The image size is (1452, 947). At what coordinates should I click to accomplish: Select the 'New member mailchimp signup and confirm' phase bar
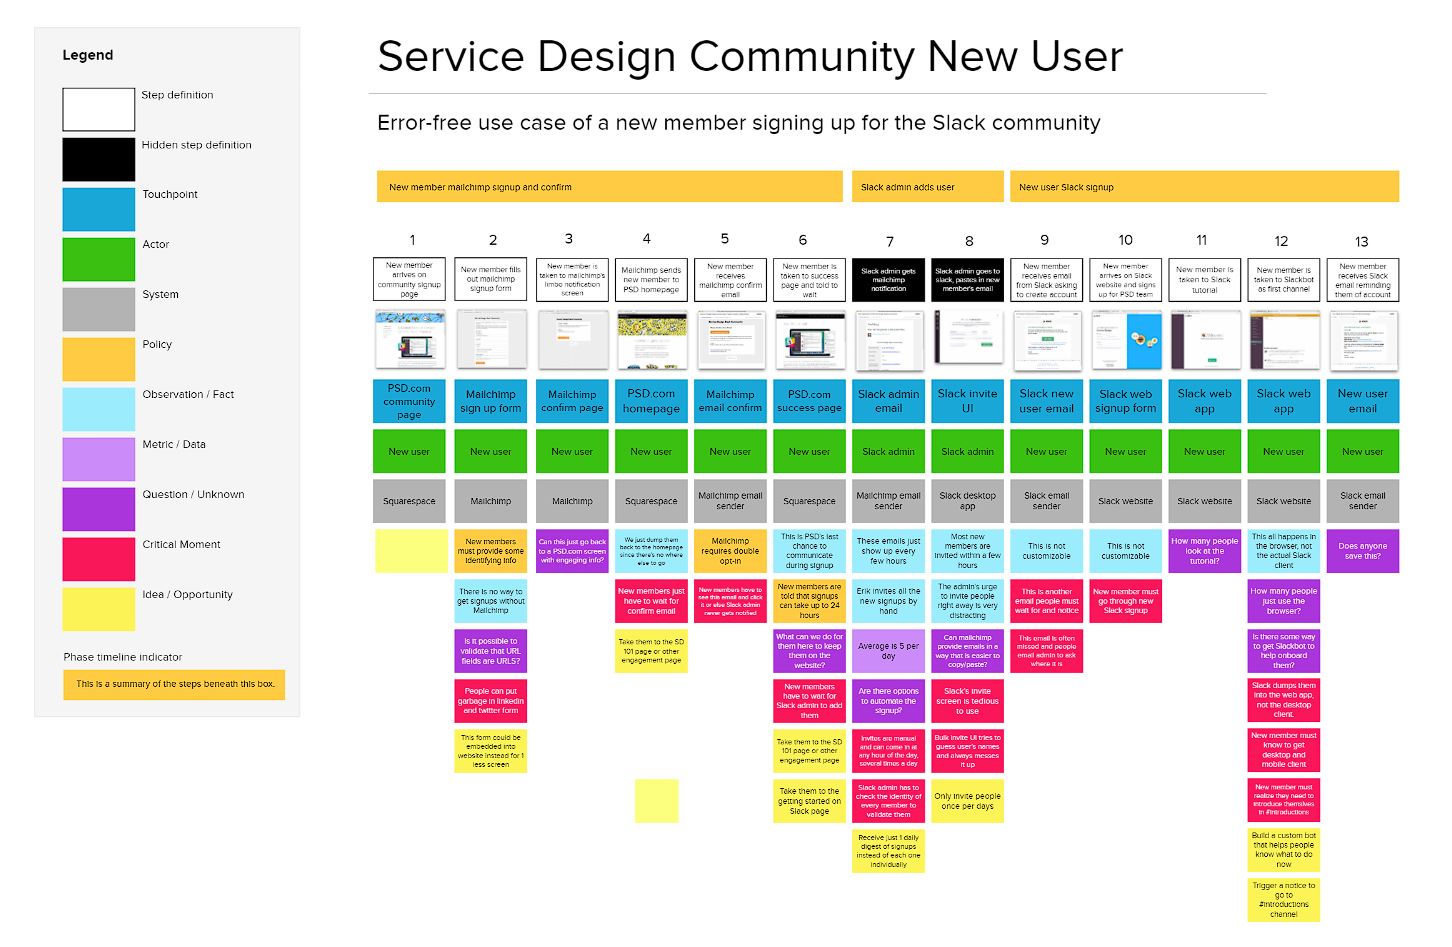(611, 187)
